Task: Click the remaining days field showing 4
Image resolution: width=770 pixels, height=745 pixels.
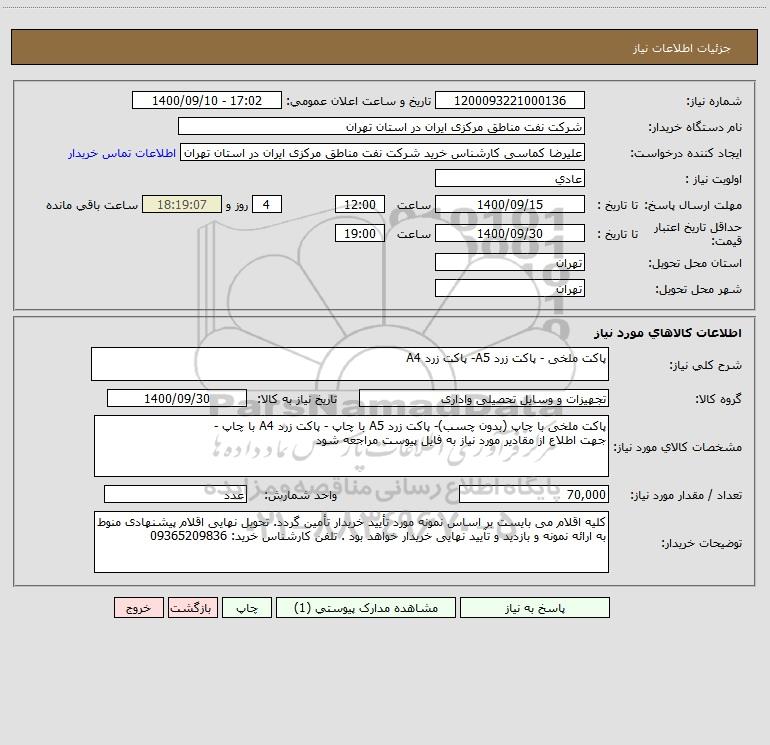Action: (267, 205)
